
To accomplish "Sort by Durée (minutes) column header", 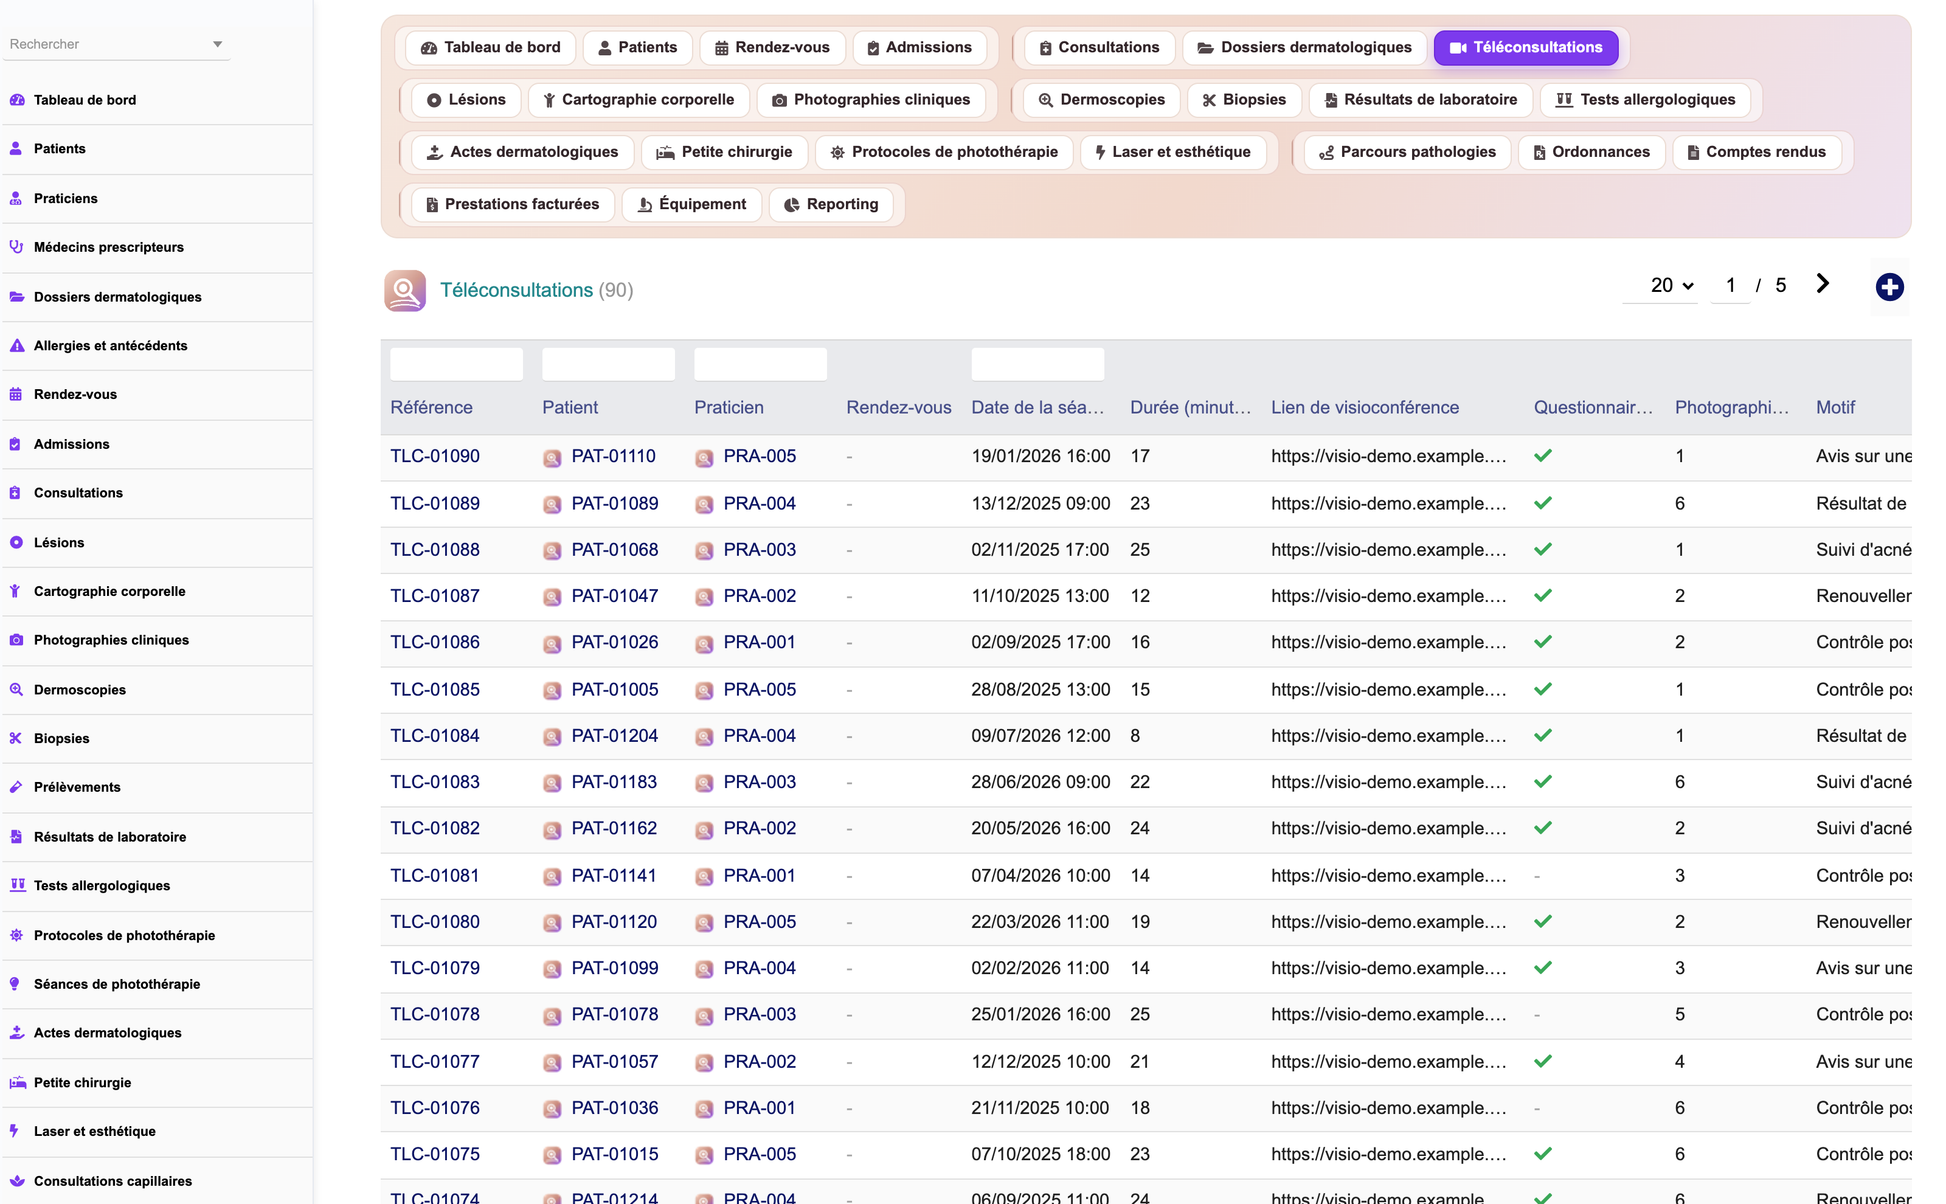I will 1190,407.
